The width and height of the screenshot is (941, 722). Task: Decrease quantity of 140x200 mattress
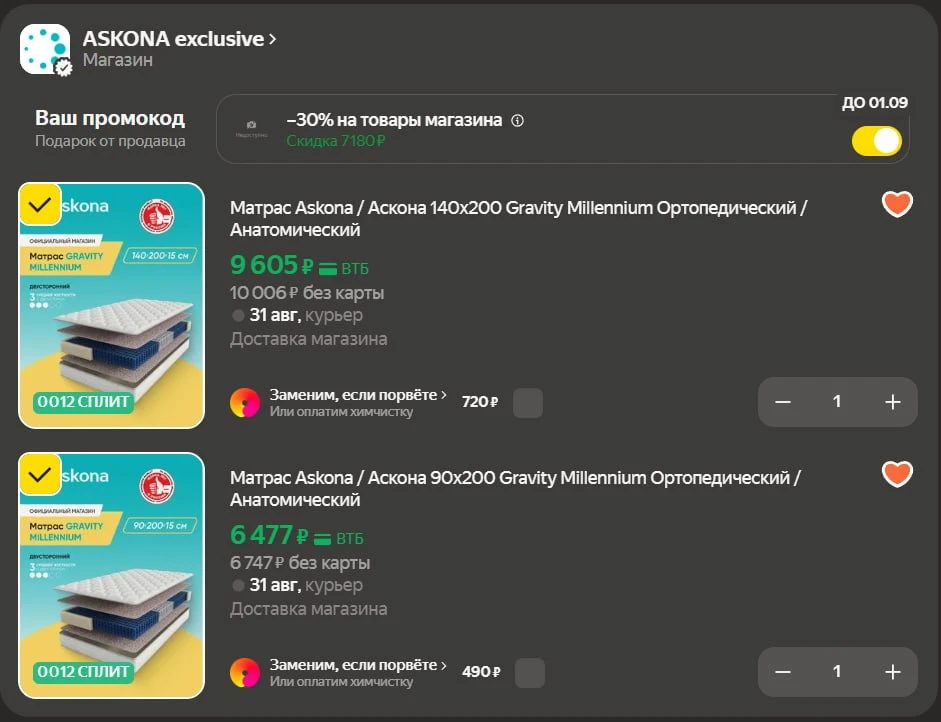click(783, 402)
